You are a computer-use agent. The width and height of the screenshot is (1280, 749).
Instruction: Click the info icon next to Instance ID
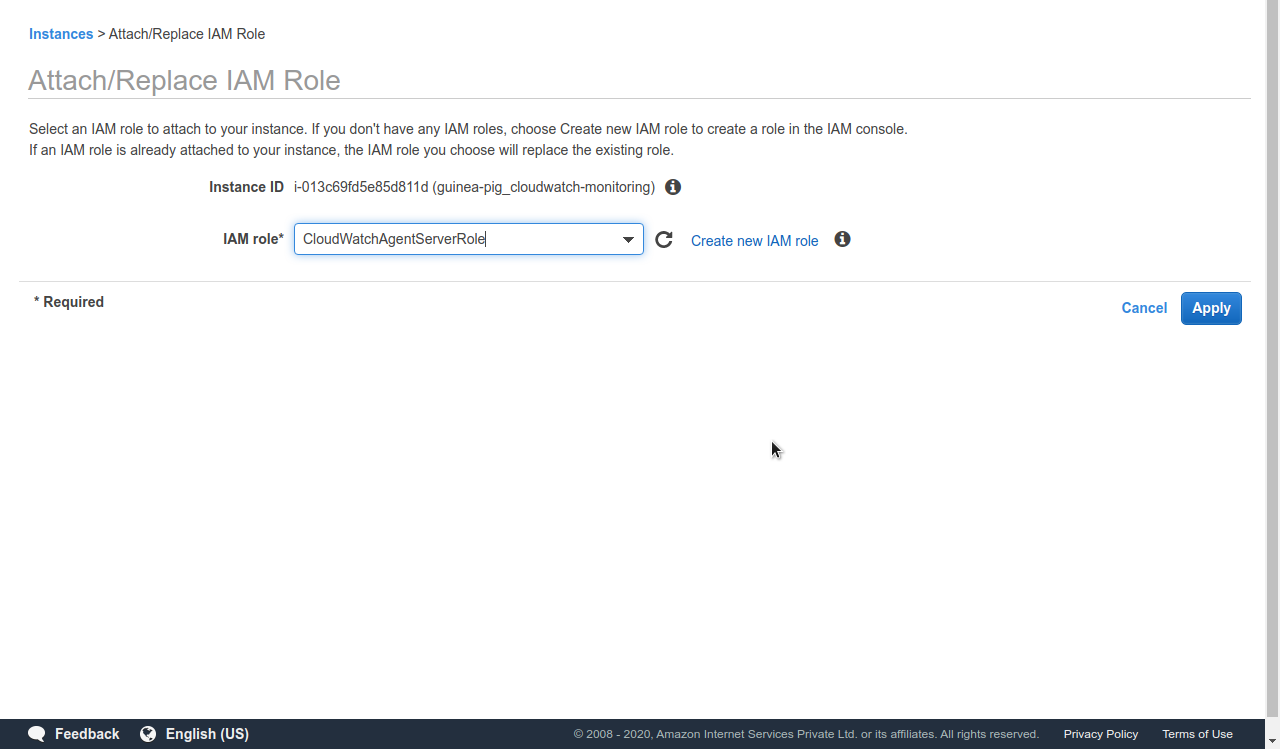pos(673,187)
